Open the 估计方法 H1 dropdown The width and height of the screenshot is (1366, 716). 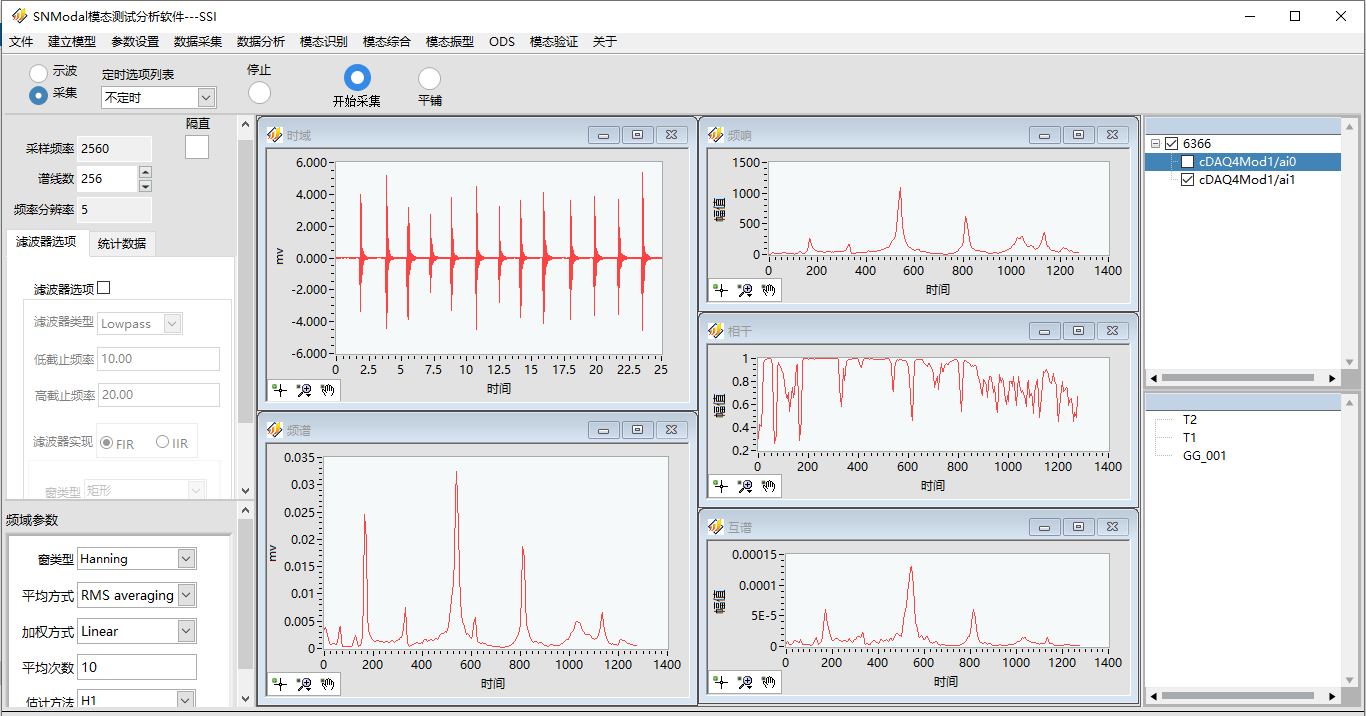pyautogui.click(x=136, y=700)
